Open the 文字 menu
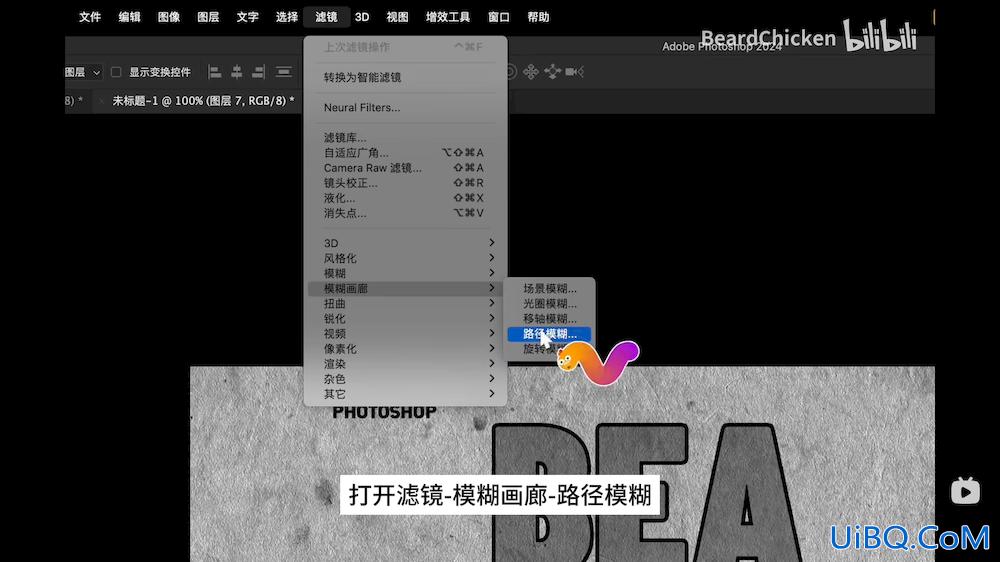Image resolution: width=1000 pixels, height=562 pixels. coord(247,17)
